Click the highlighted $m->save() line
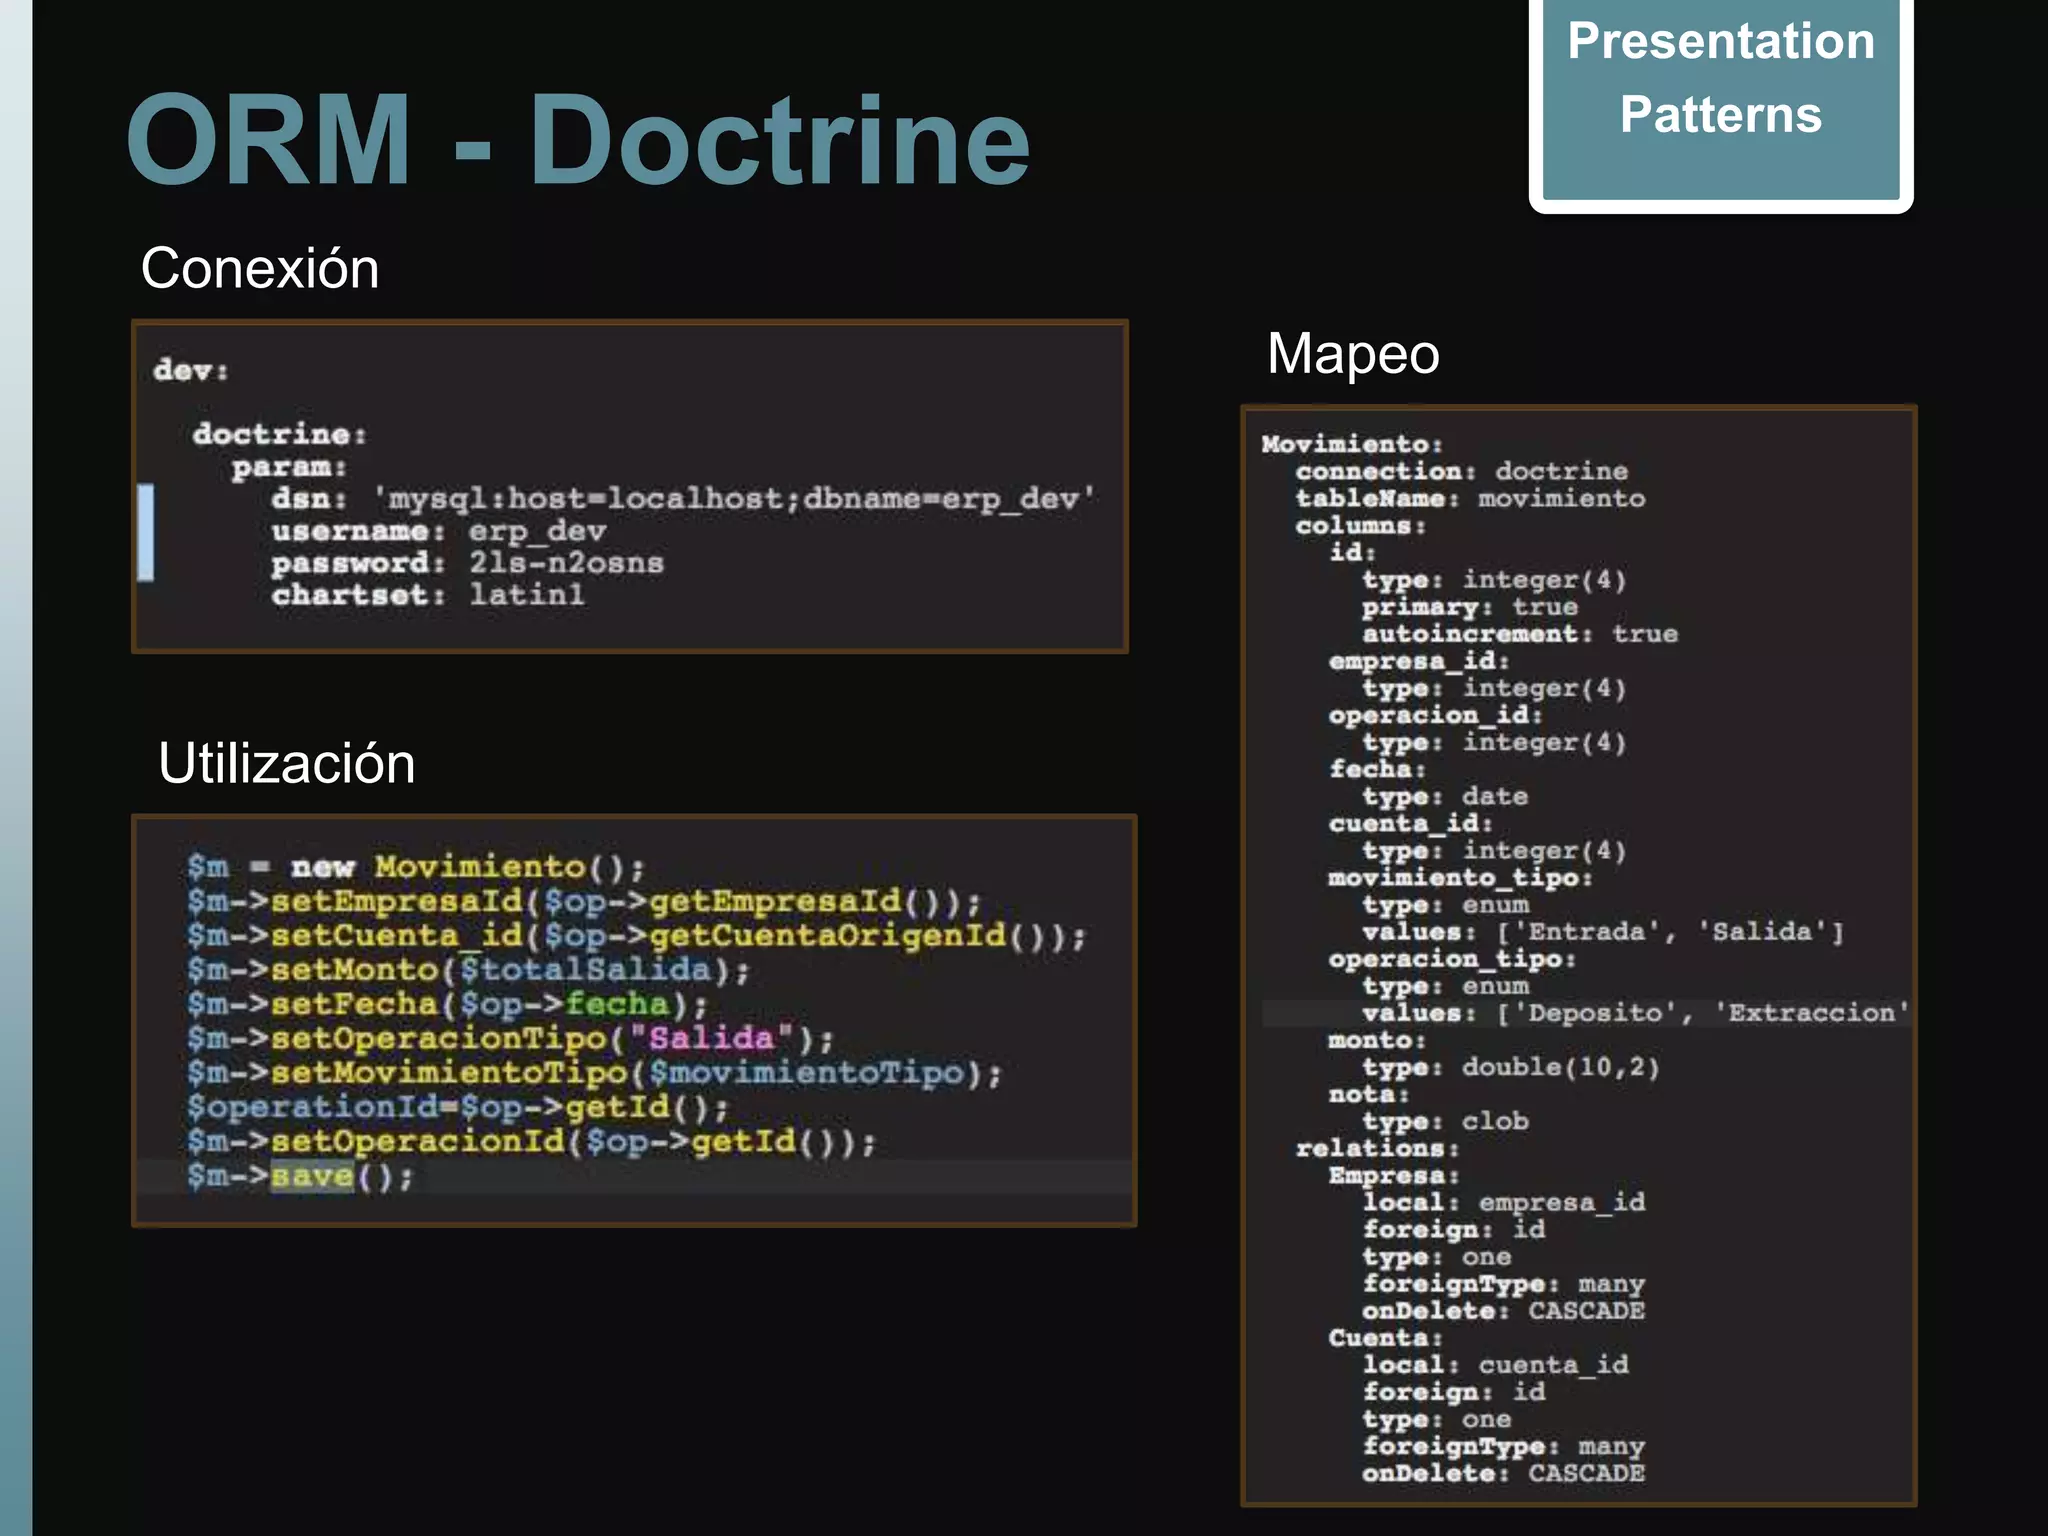 pyautogui.click(x=300, y=1176)
